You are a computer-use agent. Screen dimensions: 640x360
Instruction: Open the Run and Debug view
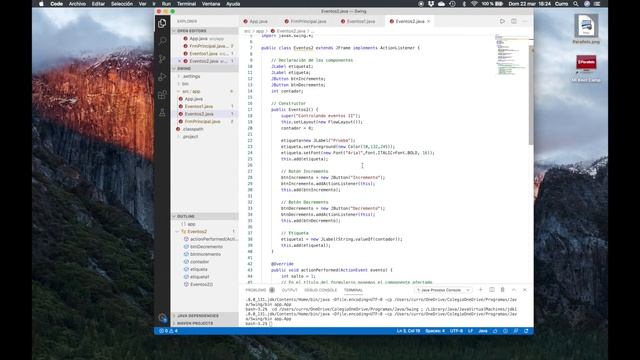coord(162,77)
